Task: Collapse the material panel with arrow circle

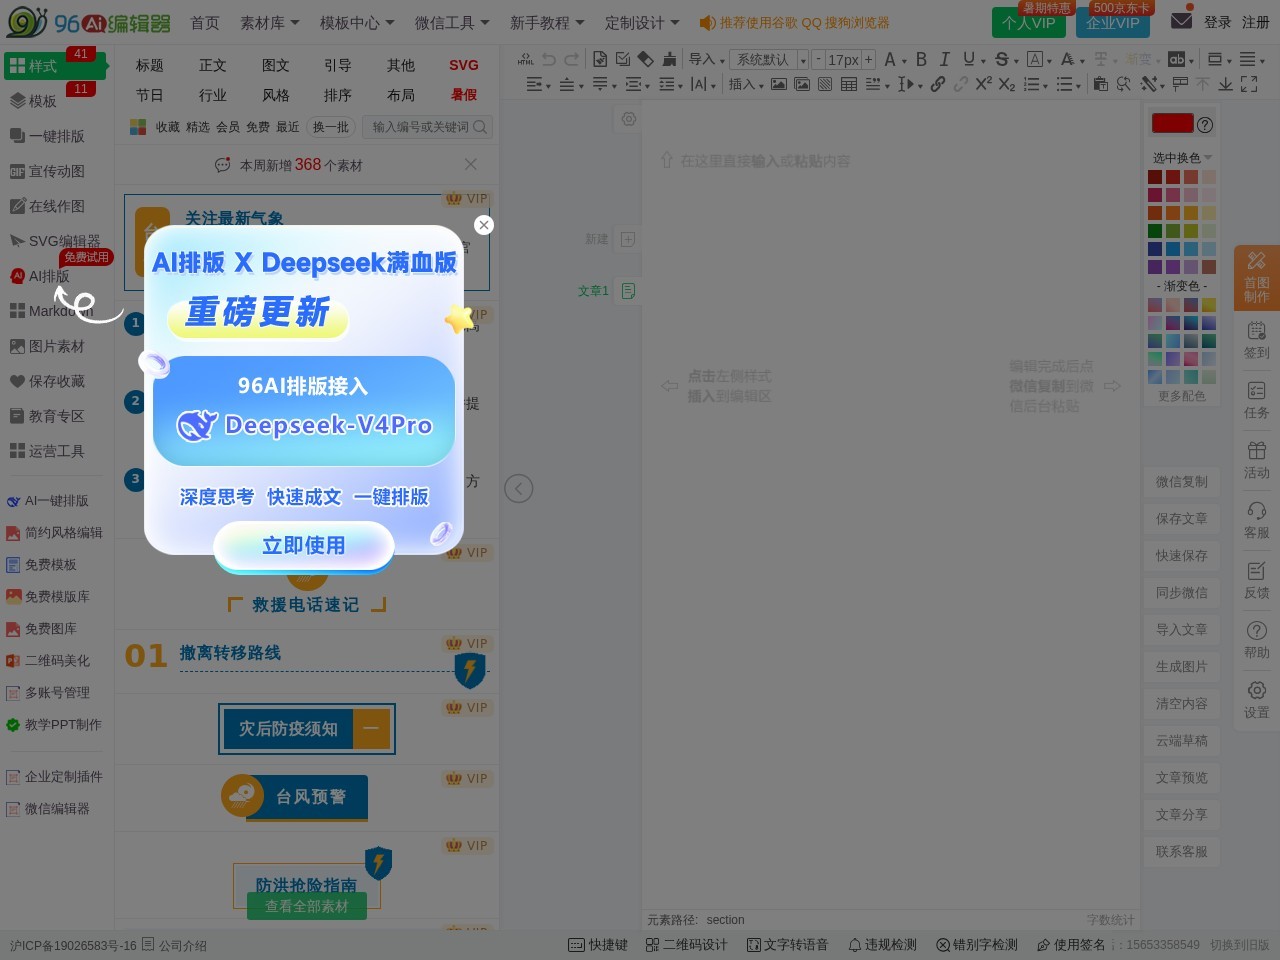Action: pos(518,488)
